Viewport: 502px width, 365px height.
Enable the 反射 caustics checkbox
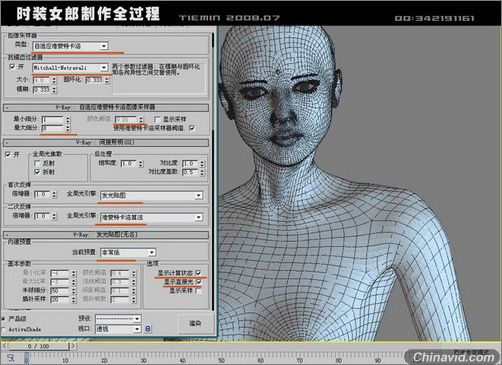pyautogui.click(x=37, y=163)
